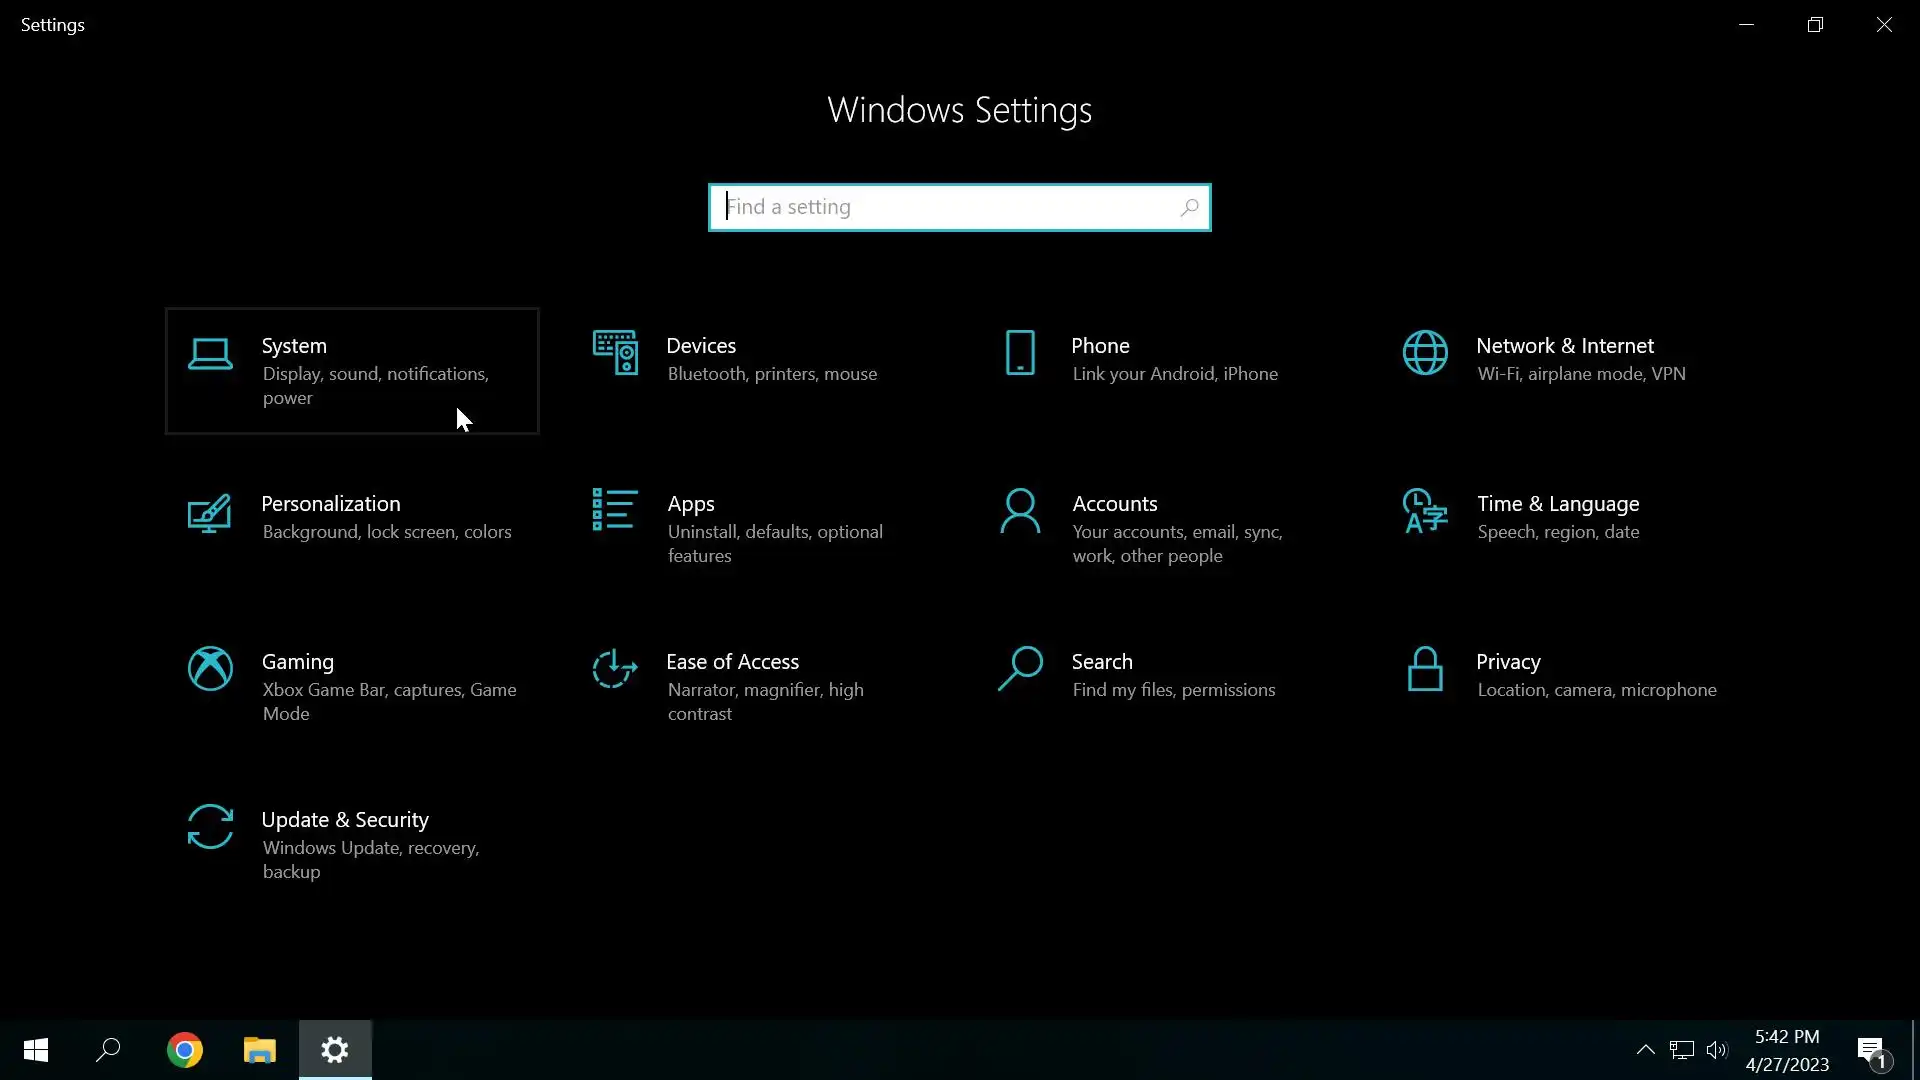Click the Update & Security arrows icon
Screen dimensions: 1920x1080
tap(210, 827)
